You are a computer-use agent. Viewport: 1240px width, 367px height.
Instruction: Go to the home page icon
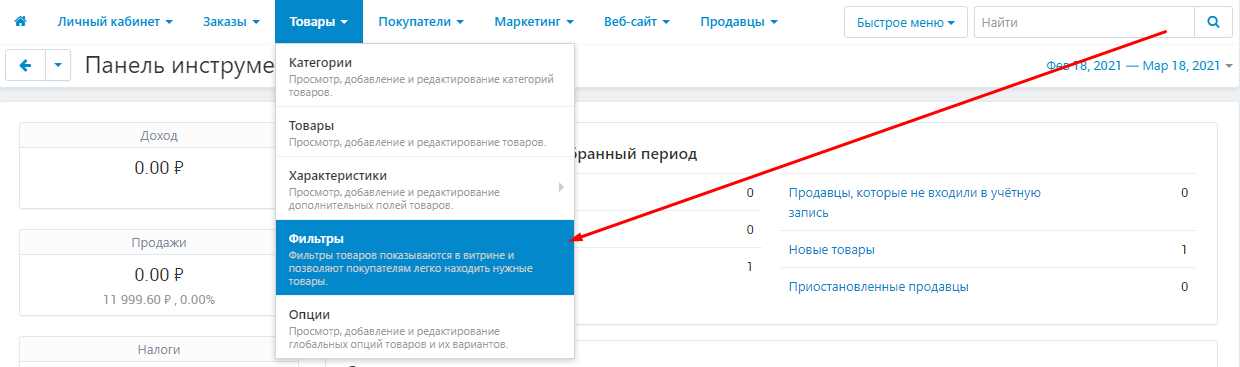(x=20, y=21)
